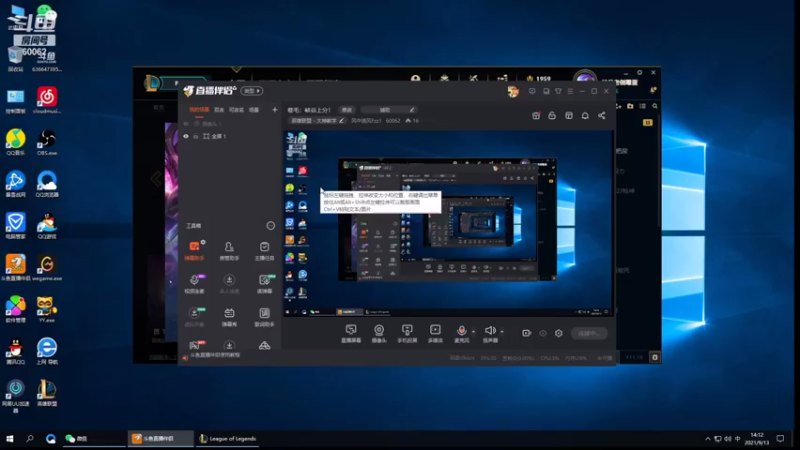Collapse the 工具箱 toolbox panel
This screenshot has height=450, width=800.
[x=270, y=226]
